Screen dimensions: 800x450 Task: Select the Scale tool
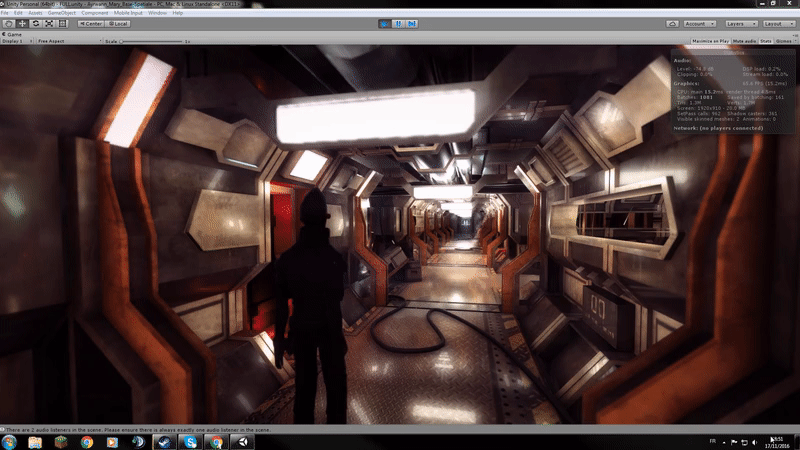(x=49, y=23)
